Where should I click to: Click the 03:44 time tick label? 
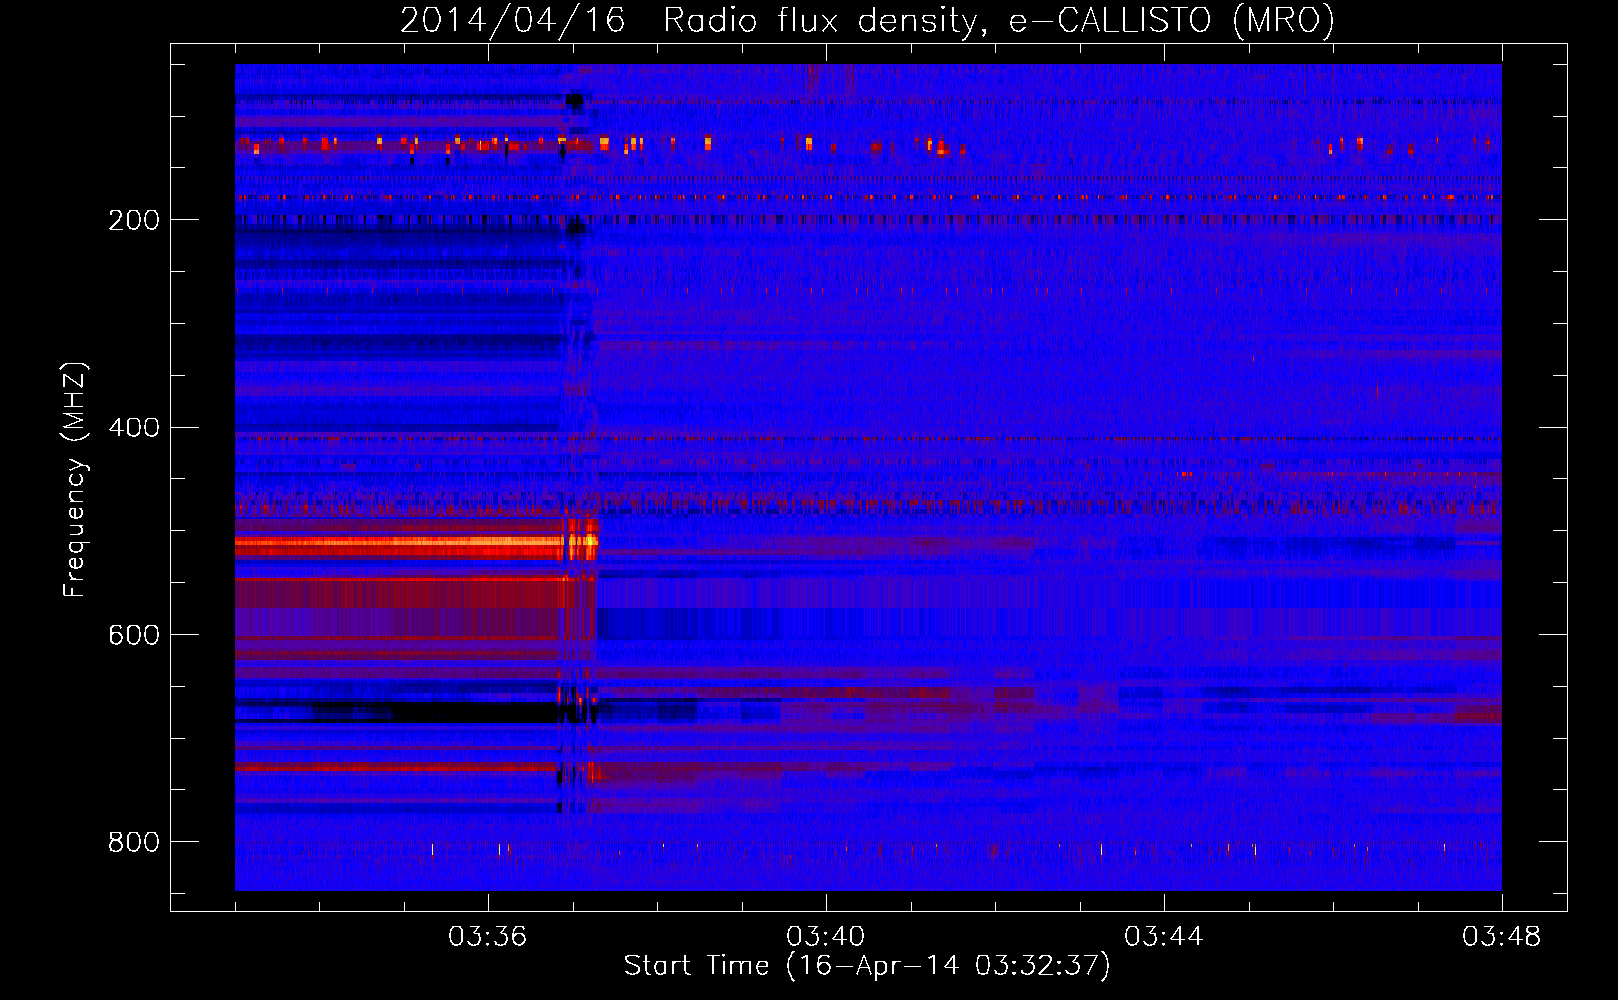(1163, 937)
